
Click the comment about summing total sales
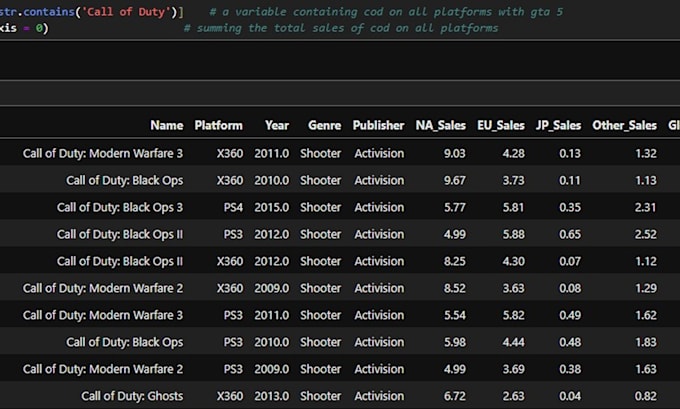click(341, 28)
